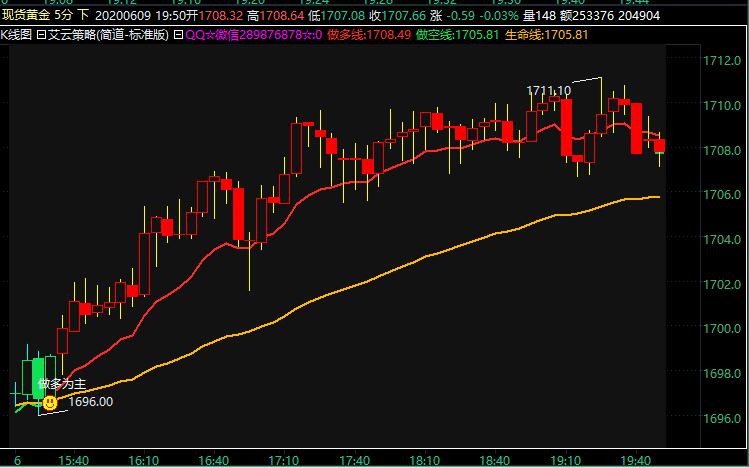The image size is (749, 468).
Task: Click the 下 arrow next to period
Action: [x=83, y=16]
